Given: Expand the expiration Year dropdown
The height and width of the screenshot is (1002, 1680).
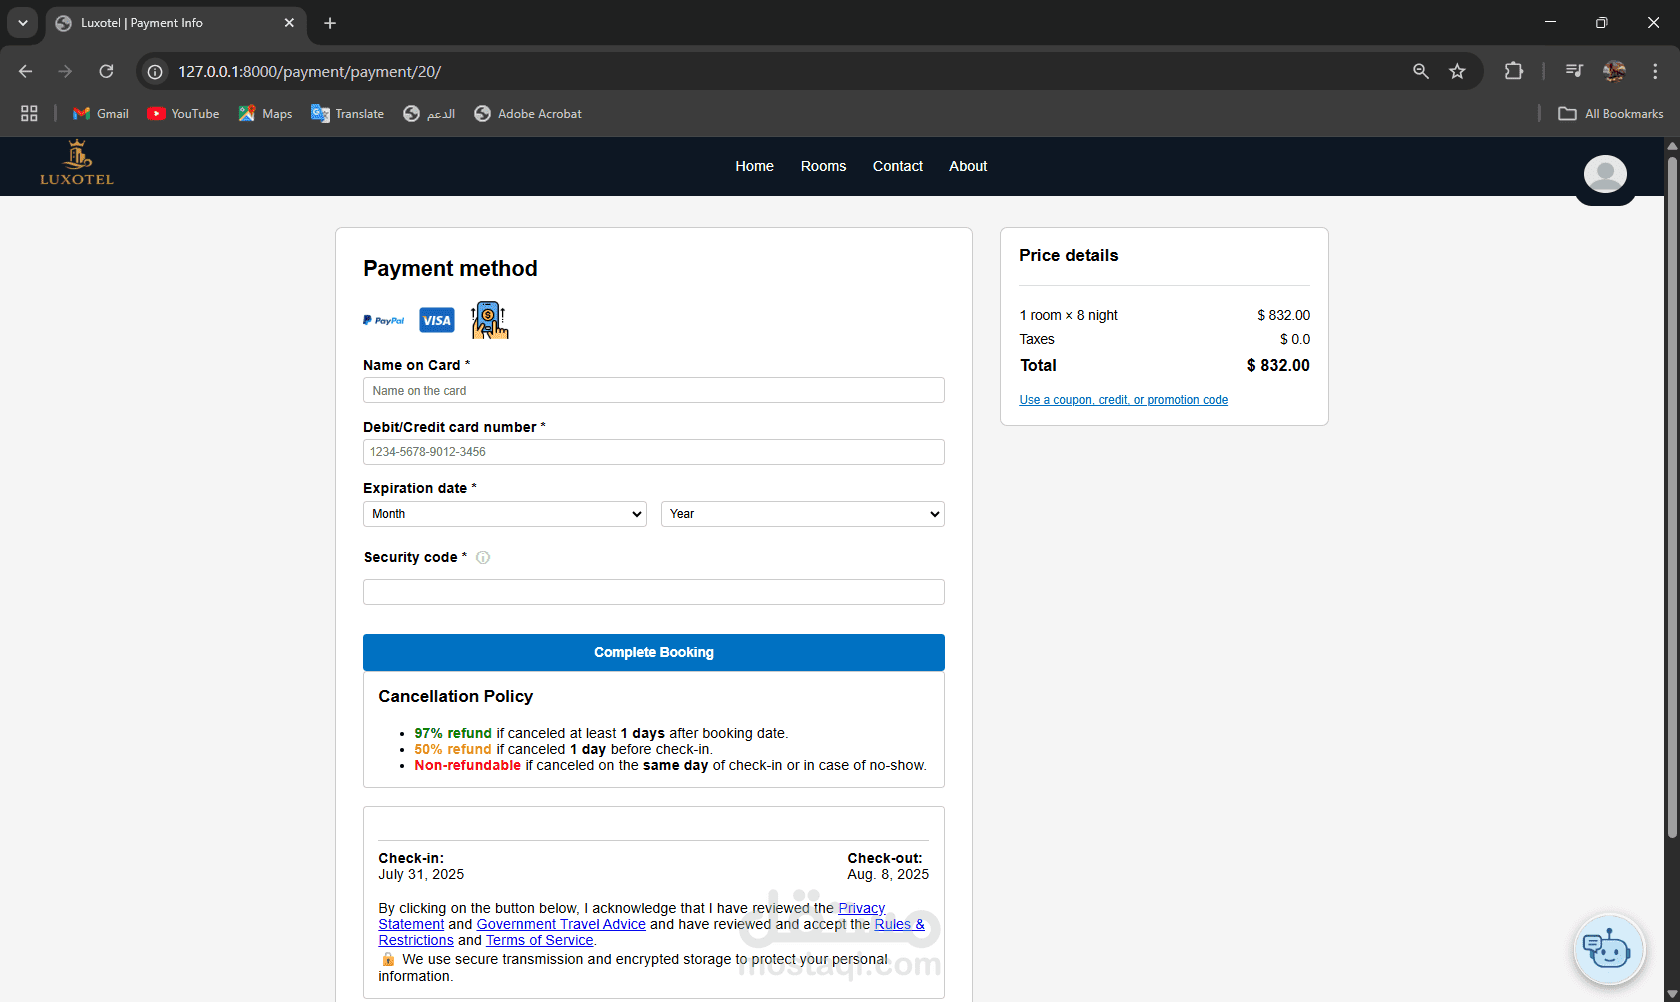Looking at the screenshot, I should [x=802, y=514].
